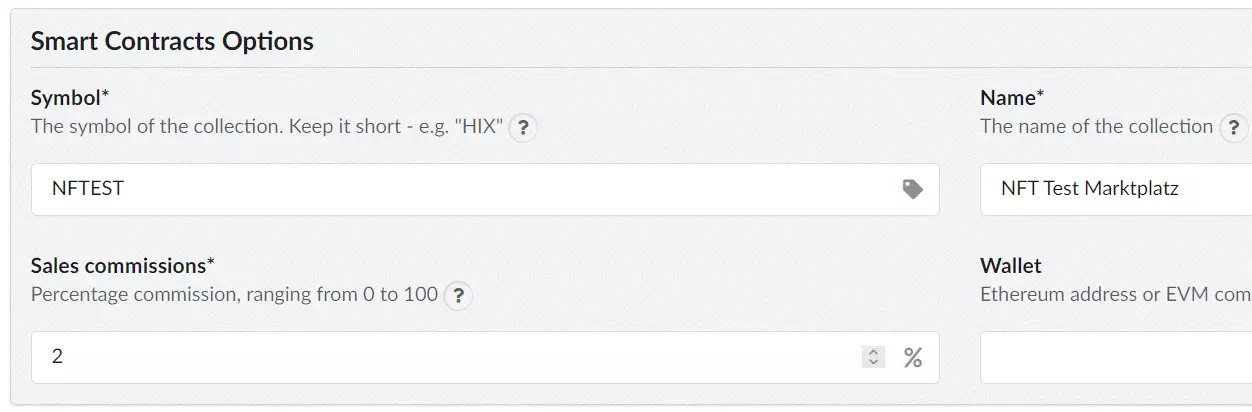Viewport: 1252px width, 412px height.
Task: Click "The name of the collection" description
Action: 1097,127
